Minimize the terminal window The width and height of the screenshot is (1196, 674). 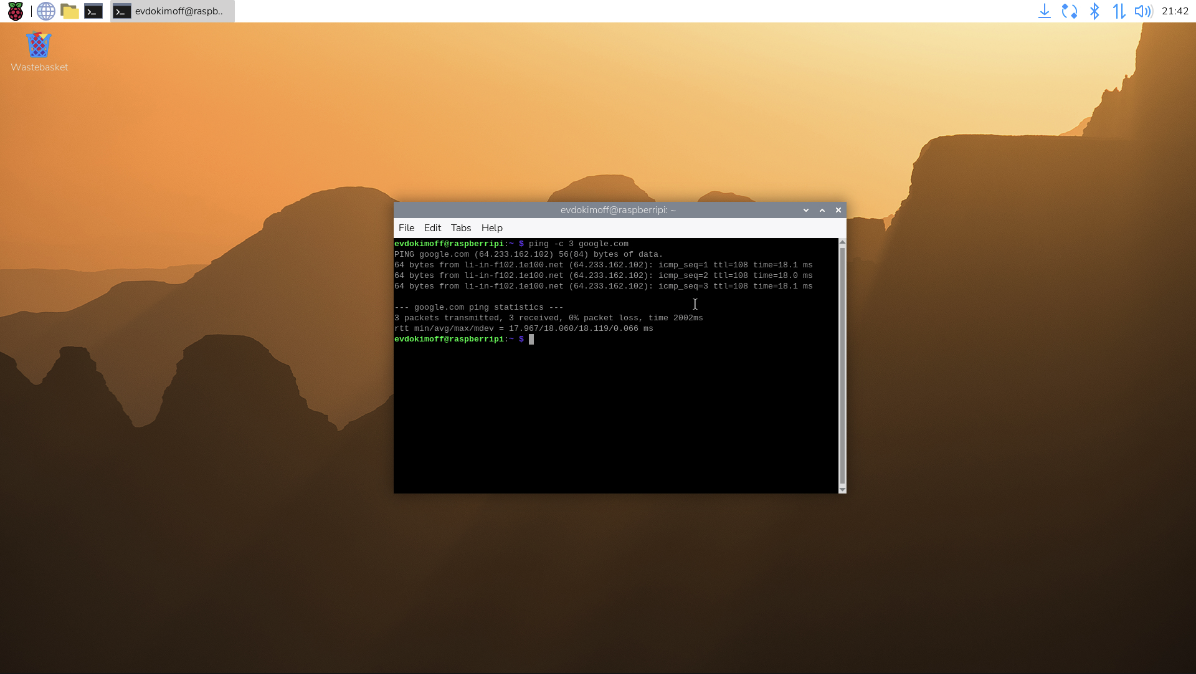click(x=806, y=210)
